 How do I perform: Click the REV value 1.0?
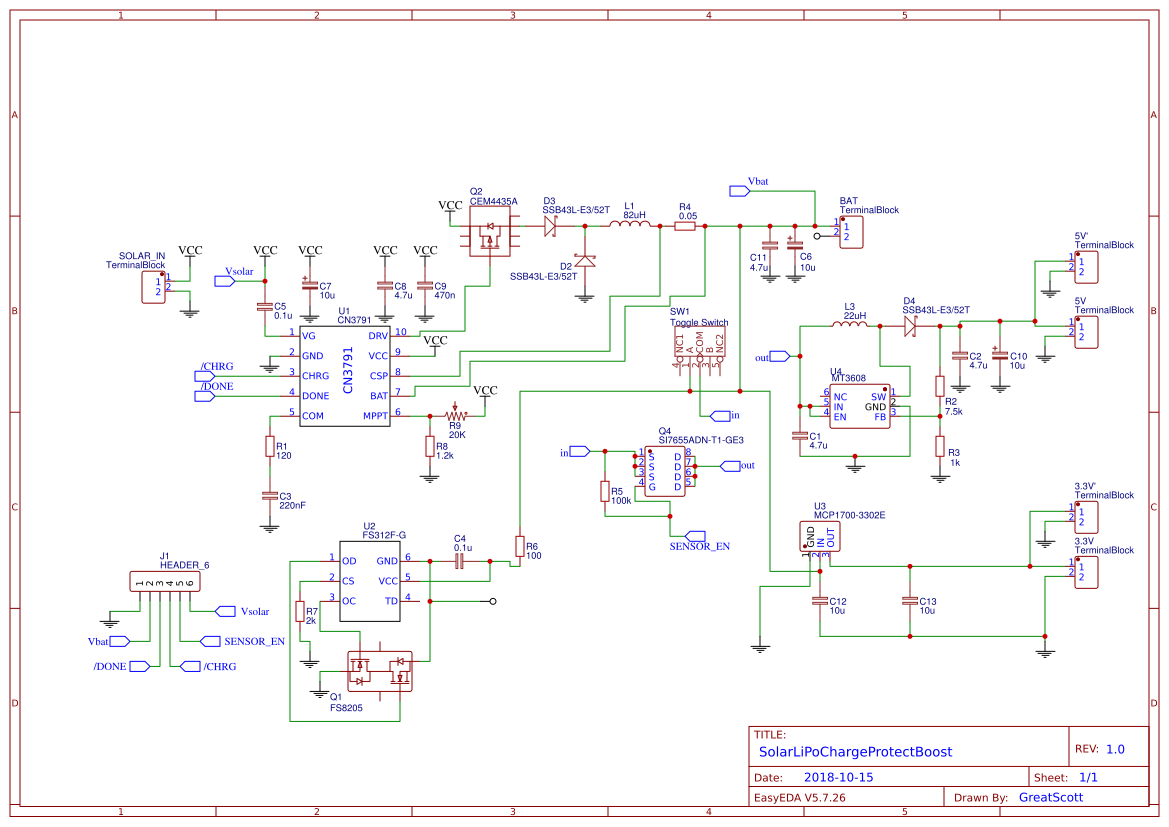pos(1115,749)
